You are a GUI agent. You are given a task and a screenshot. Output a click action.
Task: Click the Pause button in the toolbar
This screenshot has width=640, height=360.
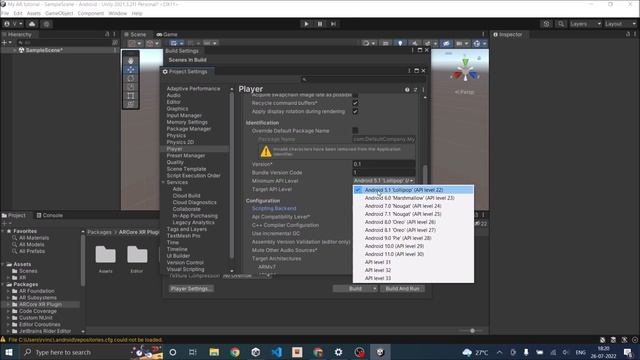click(x=320, y=24)
